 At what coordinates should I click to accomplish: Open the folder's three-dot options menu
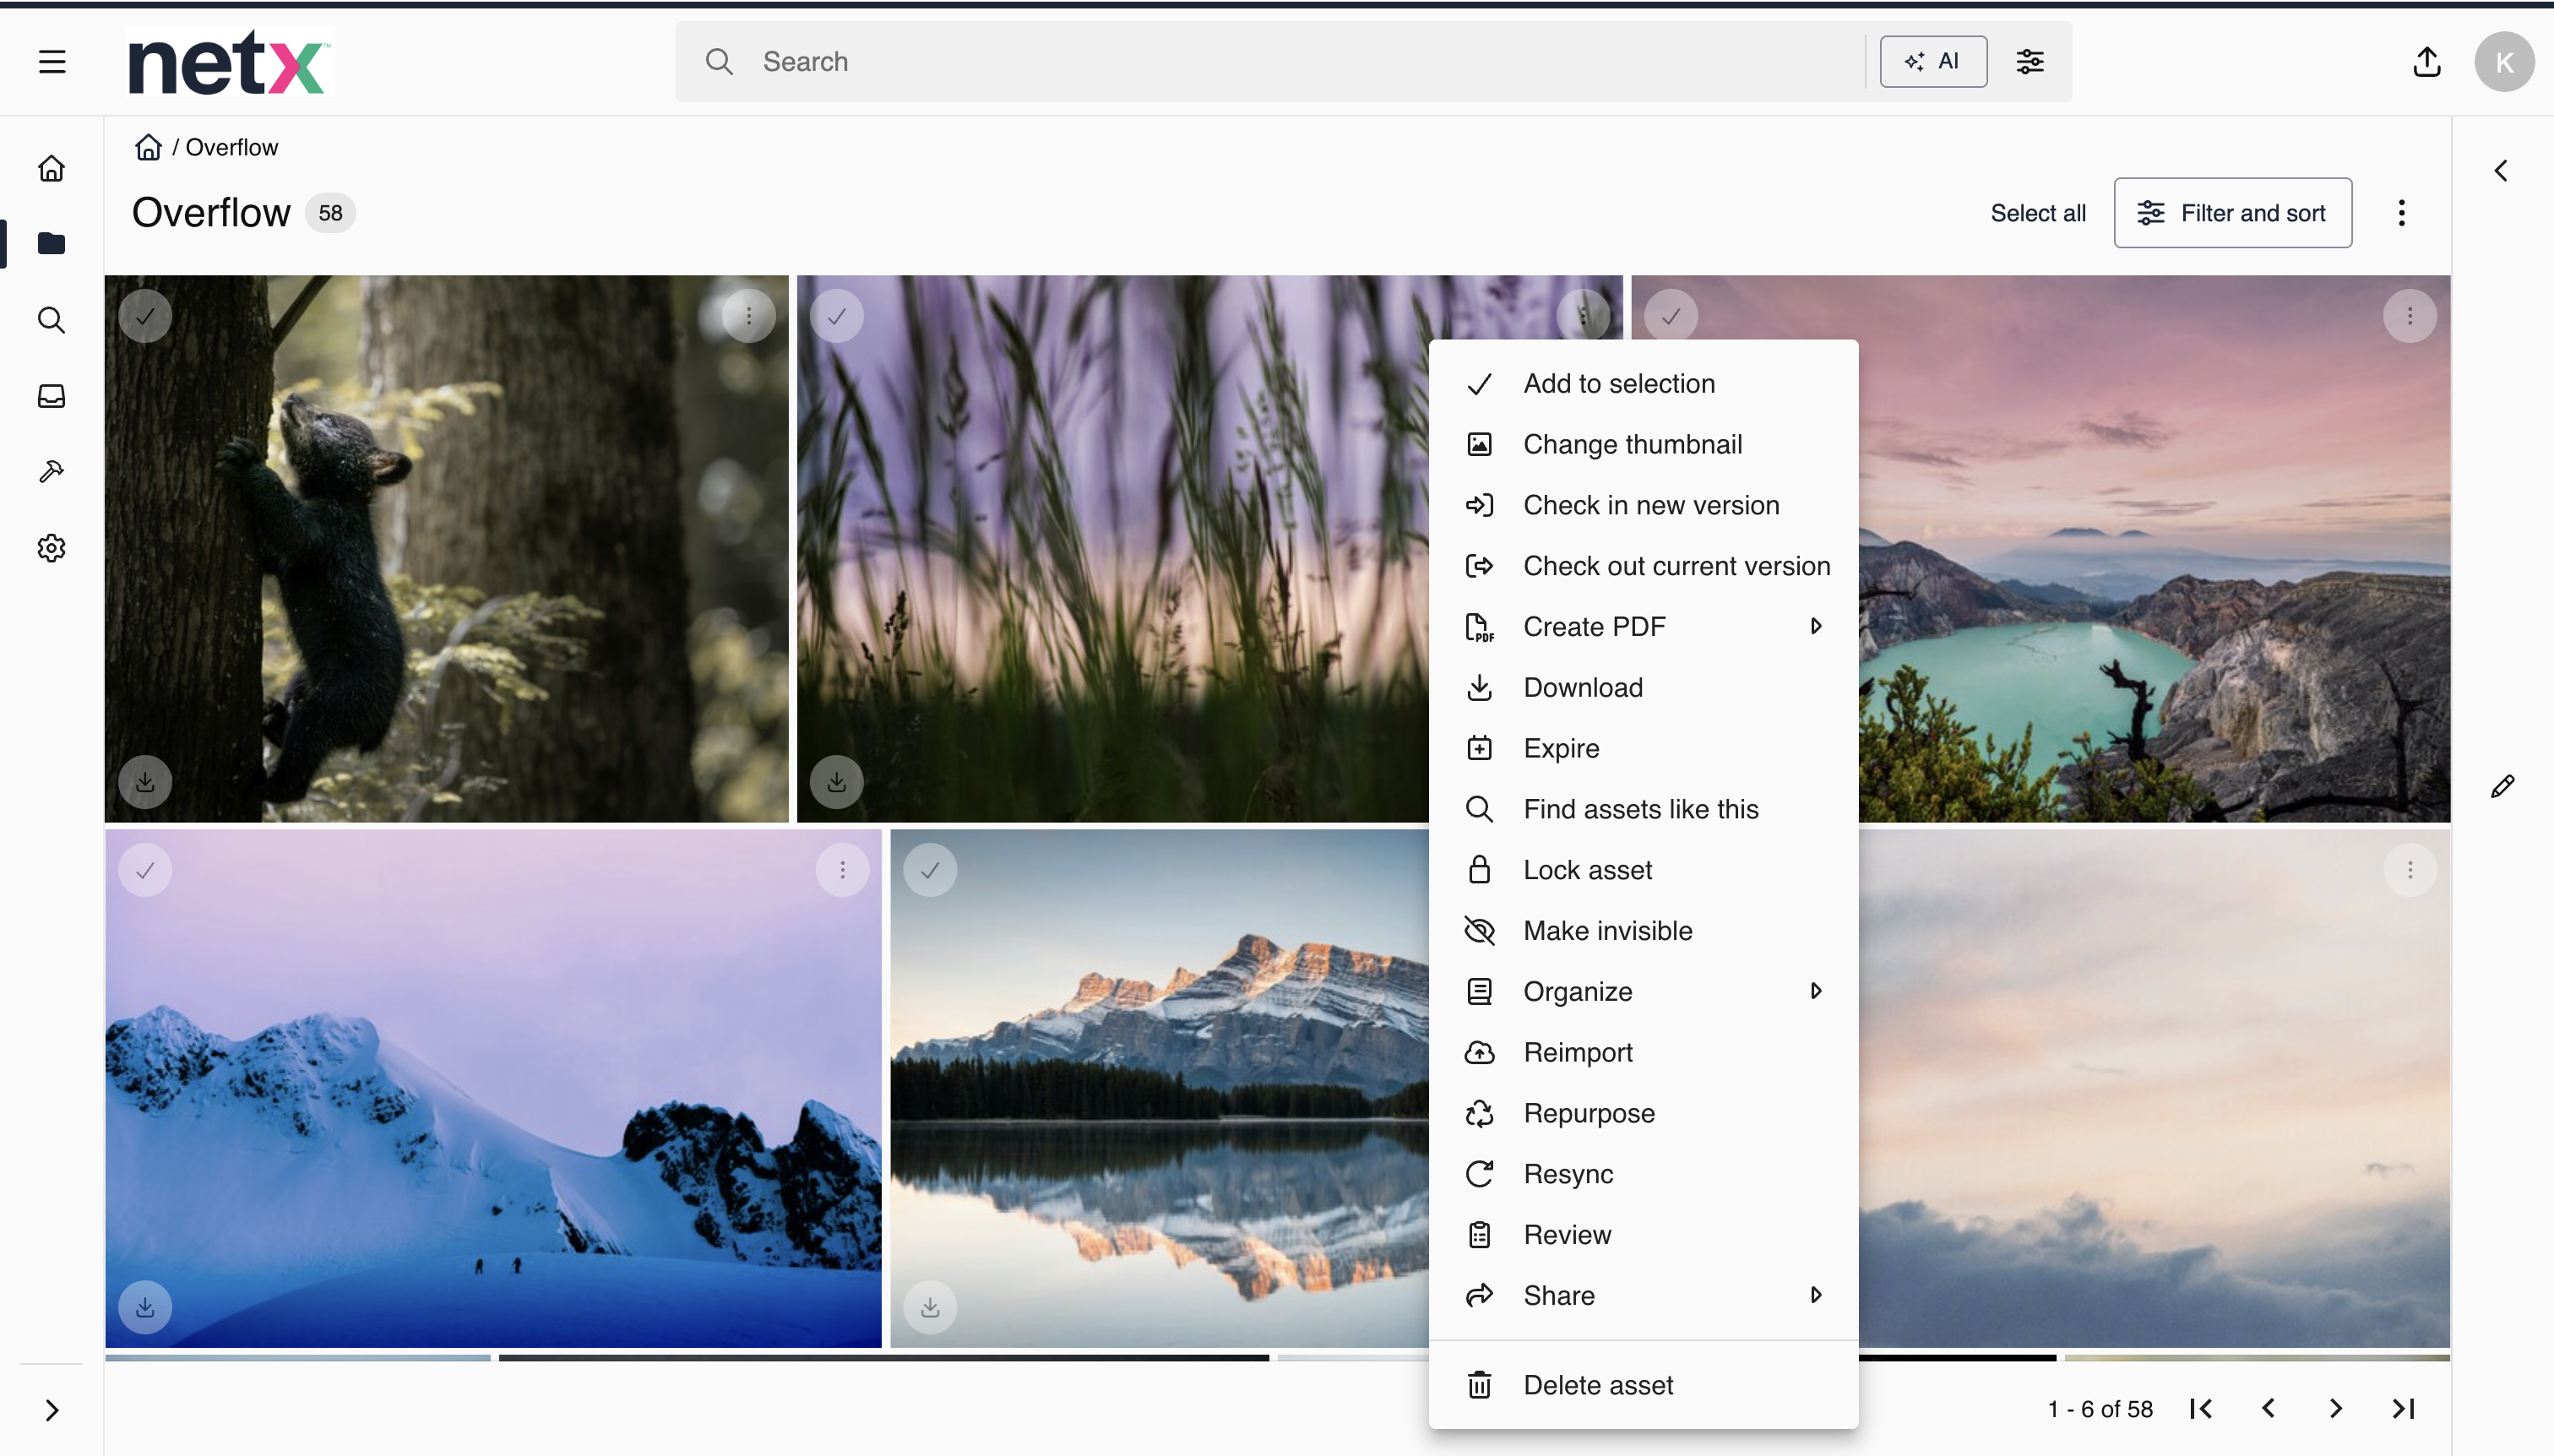(2401, 213)
